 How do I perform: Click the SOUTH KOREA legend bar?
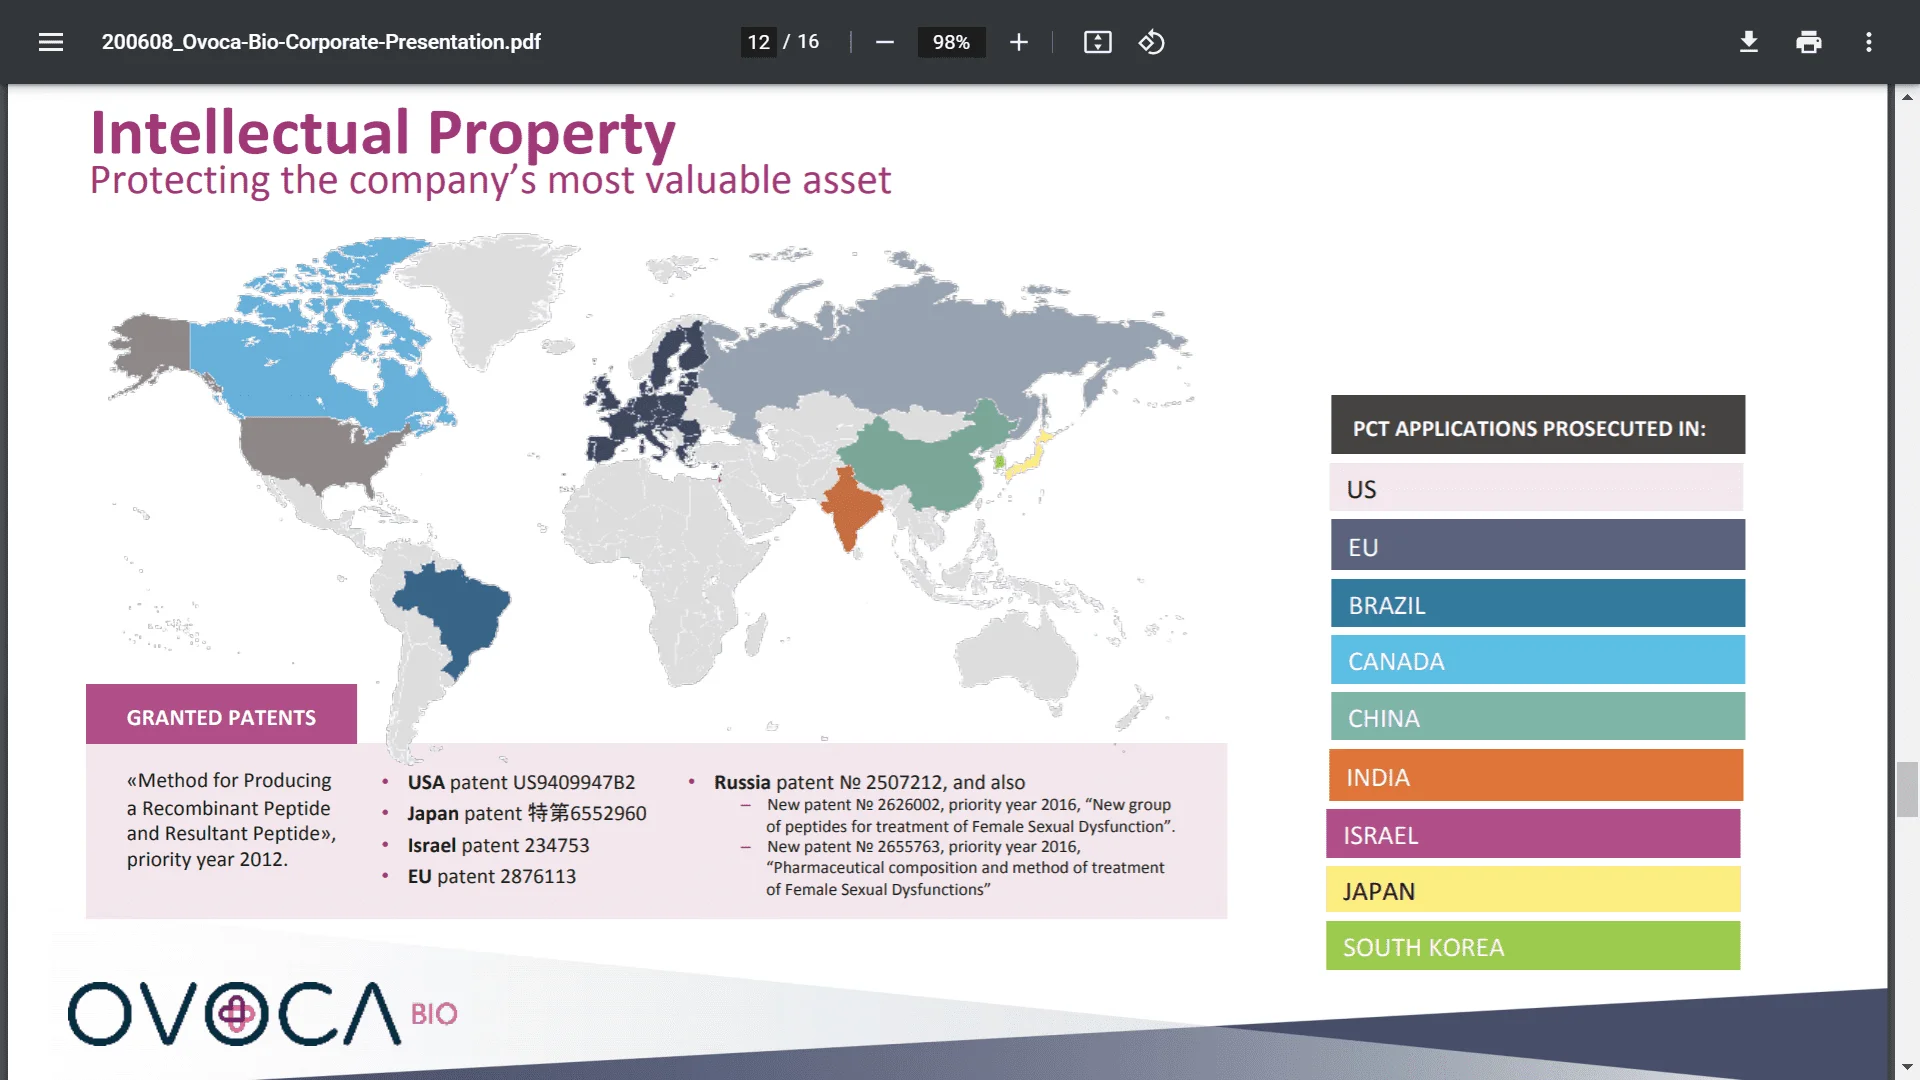click(1533, 946)
